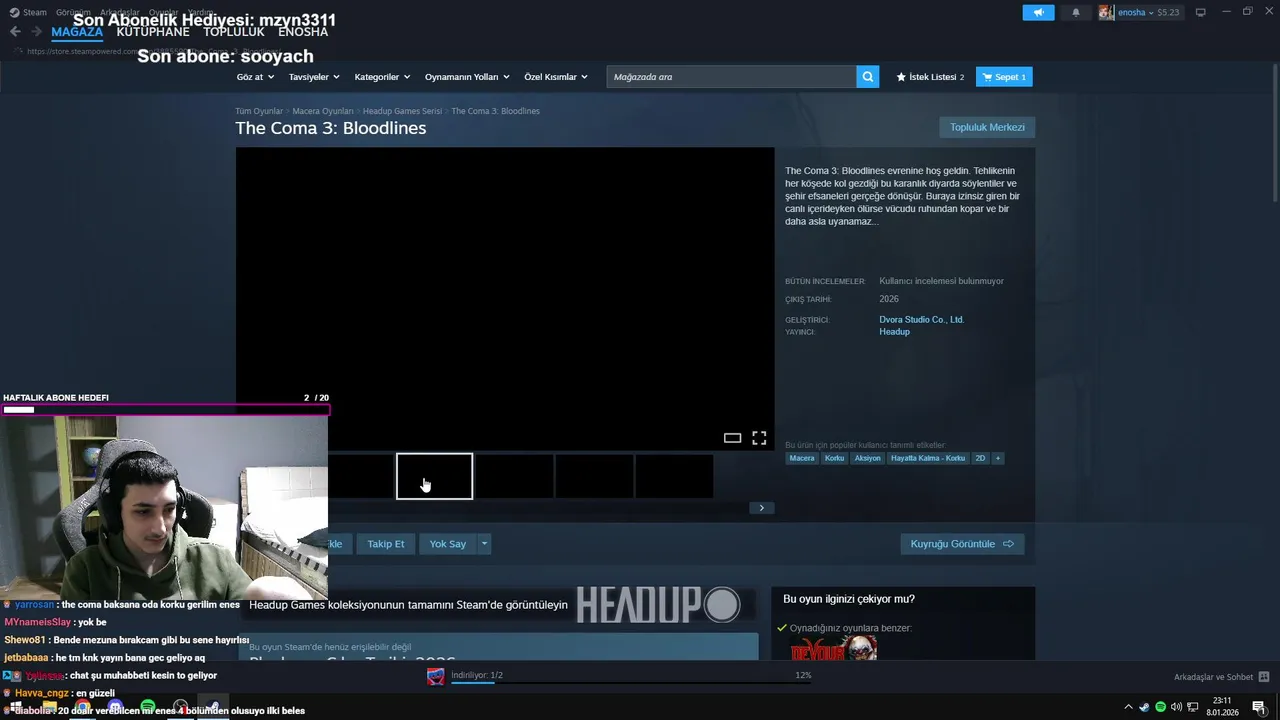Open the volume tray icon

tap(1176, 707)
